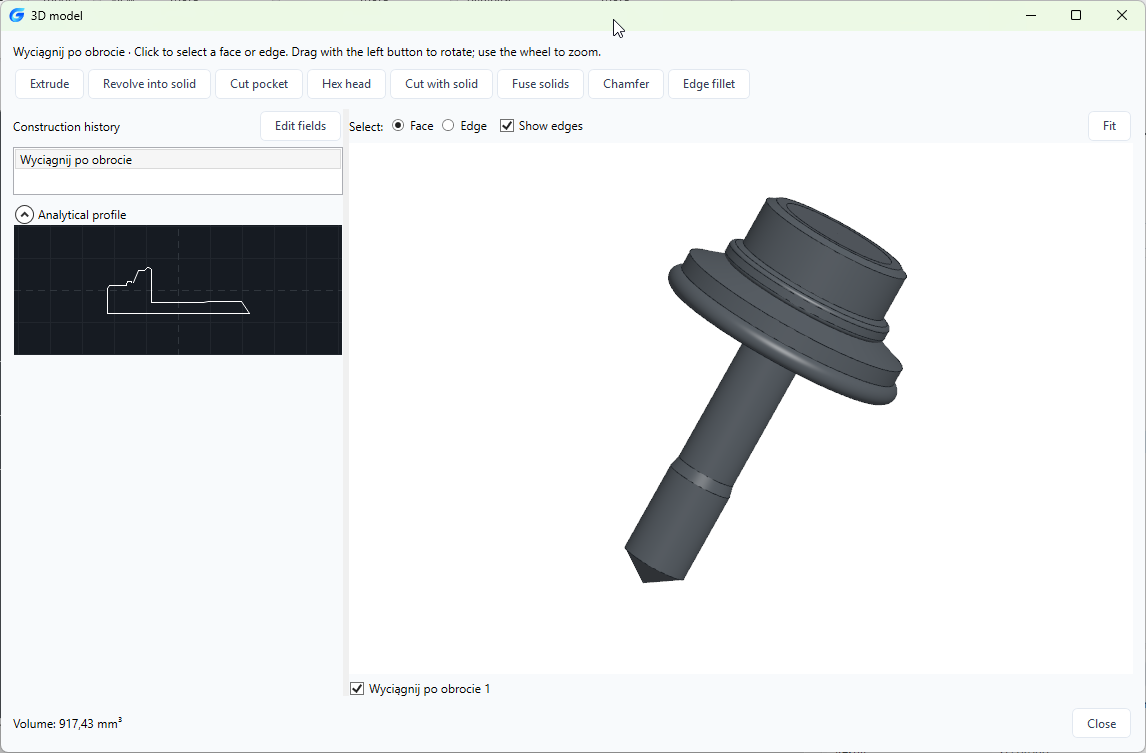The width and height of the screenshot is (1146, 753).
Task: Close the window with the X icon
Action: 1122,15
